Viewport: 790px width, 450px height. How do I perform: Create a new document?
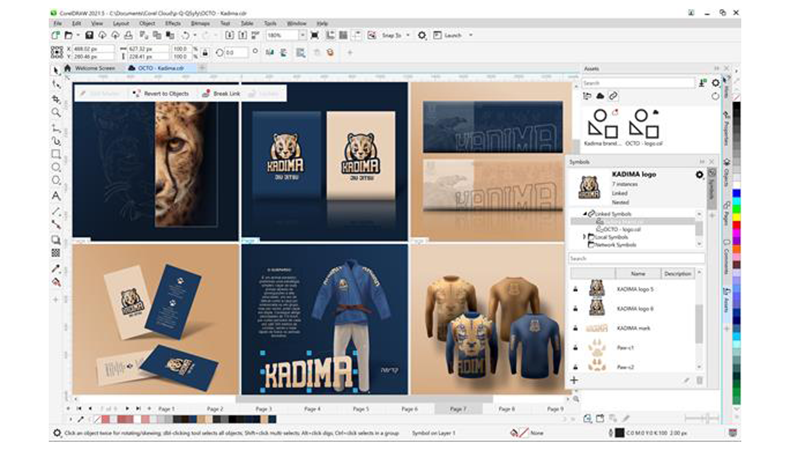[55, 35]
